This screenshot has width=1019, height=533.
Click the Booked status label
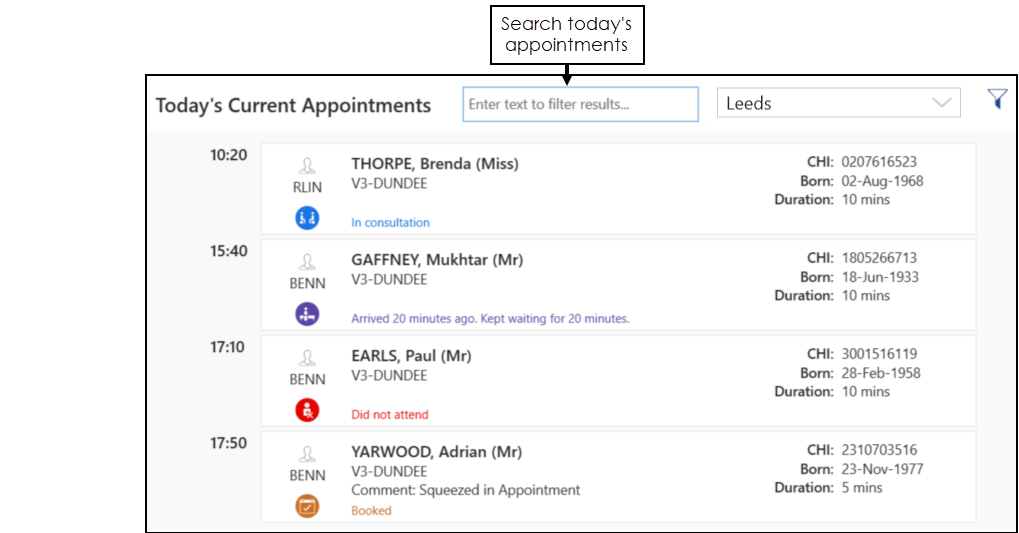371,511
